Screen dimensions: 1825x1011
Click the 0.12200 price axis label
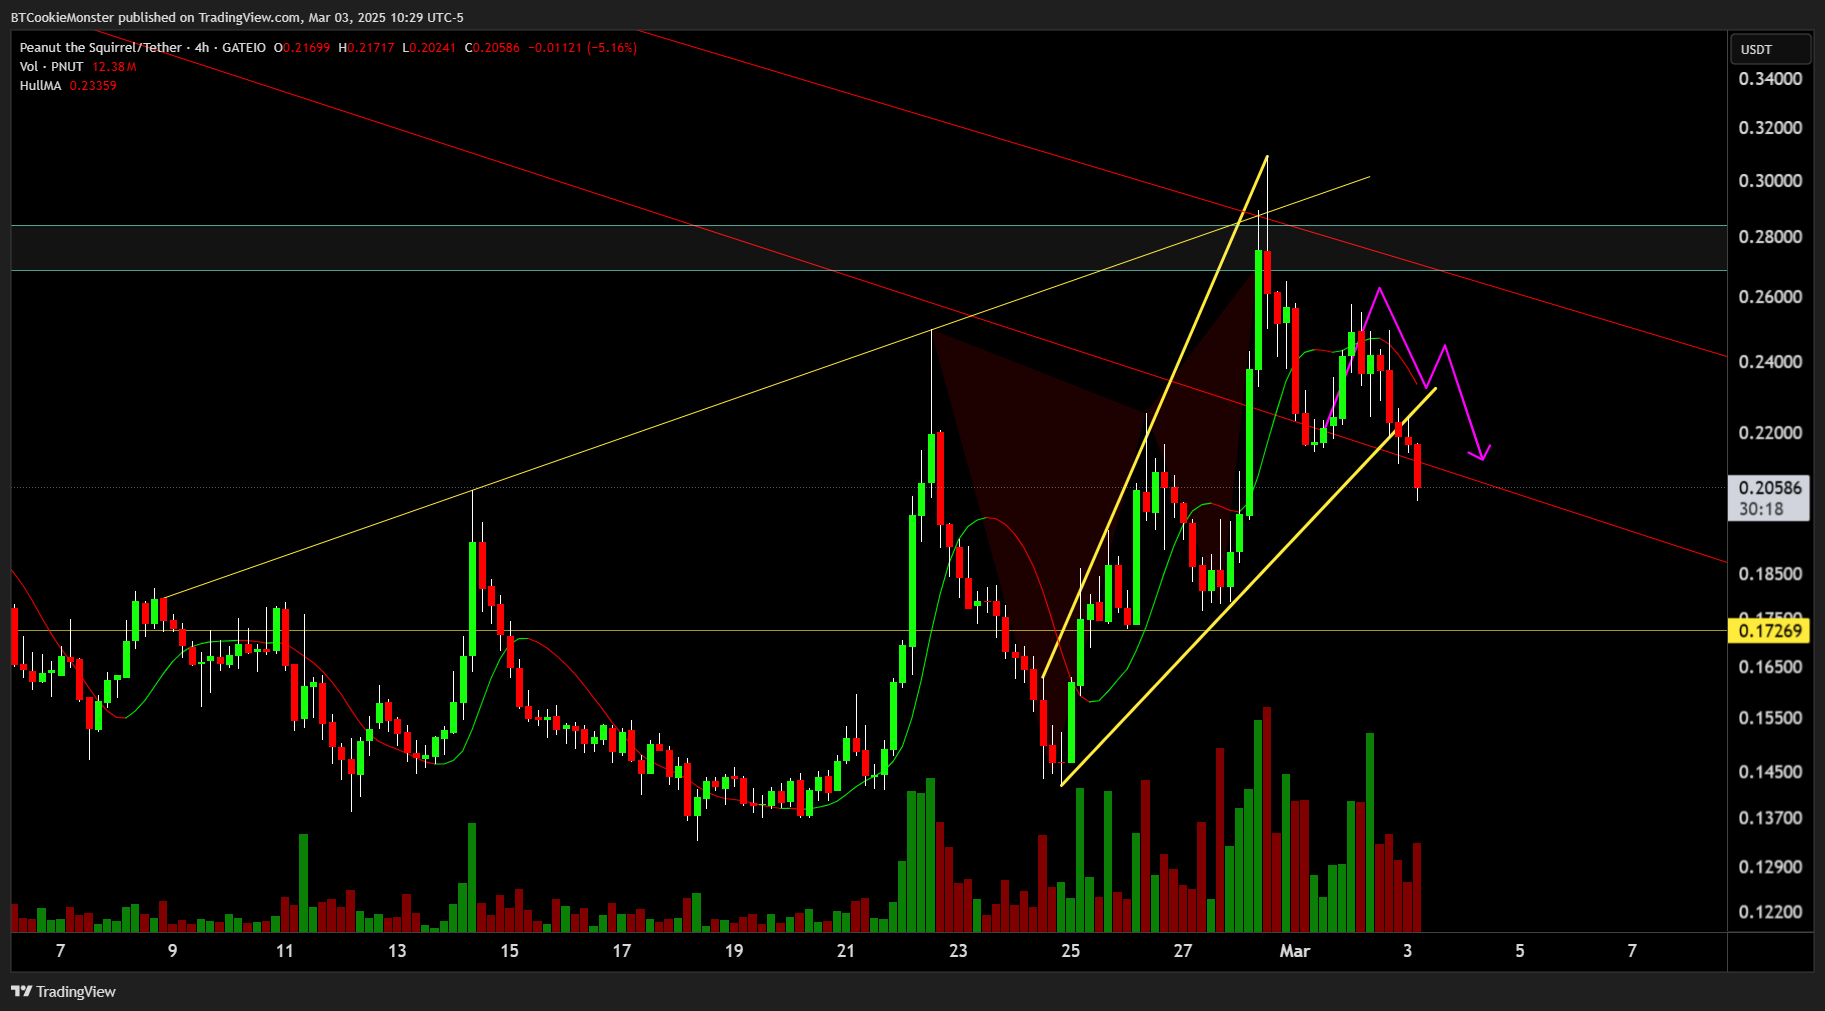pyautogui.click(x=1770, y=911)
